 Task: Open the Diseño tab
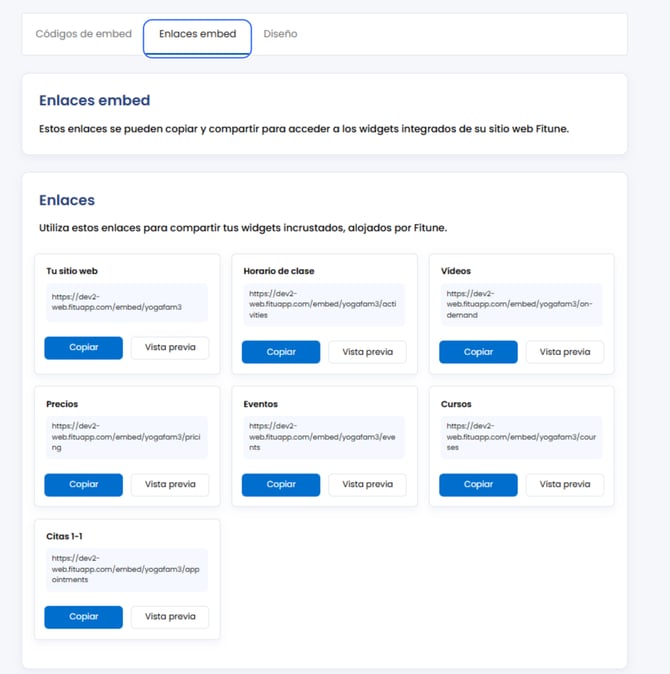click(x=280, y=34)
